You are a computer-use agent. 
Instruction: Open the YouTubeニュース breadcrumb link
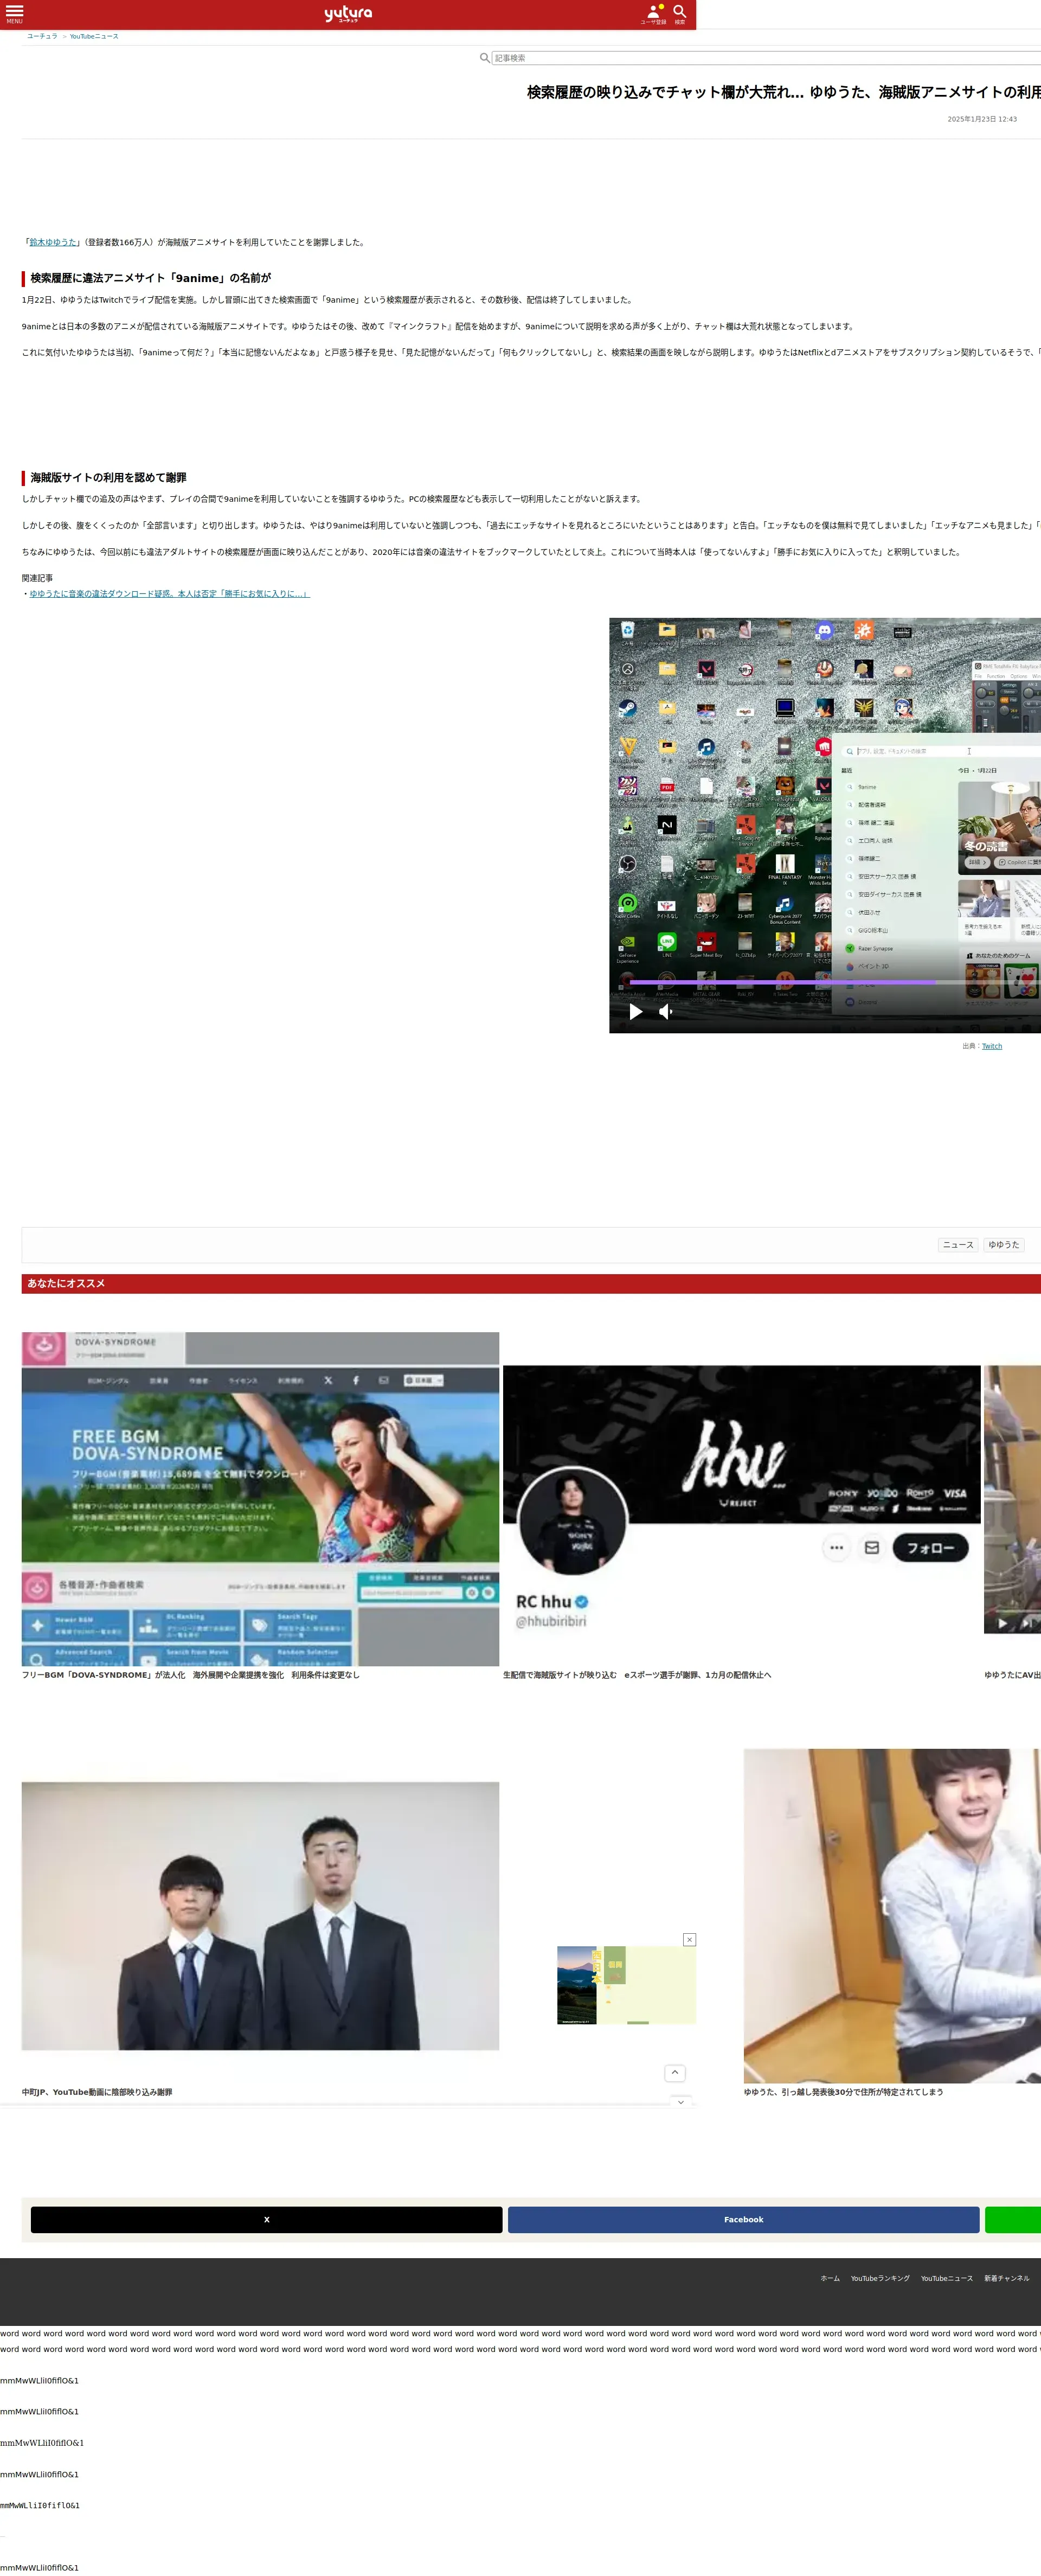[x=94, y=36]
